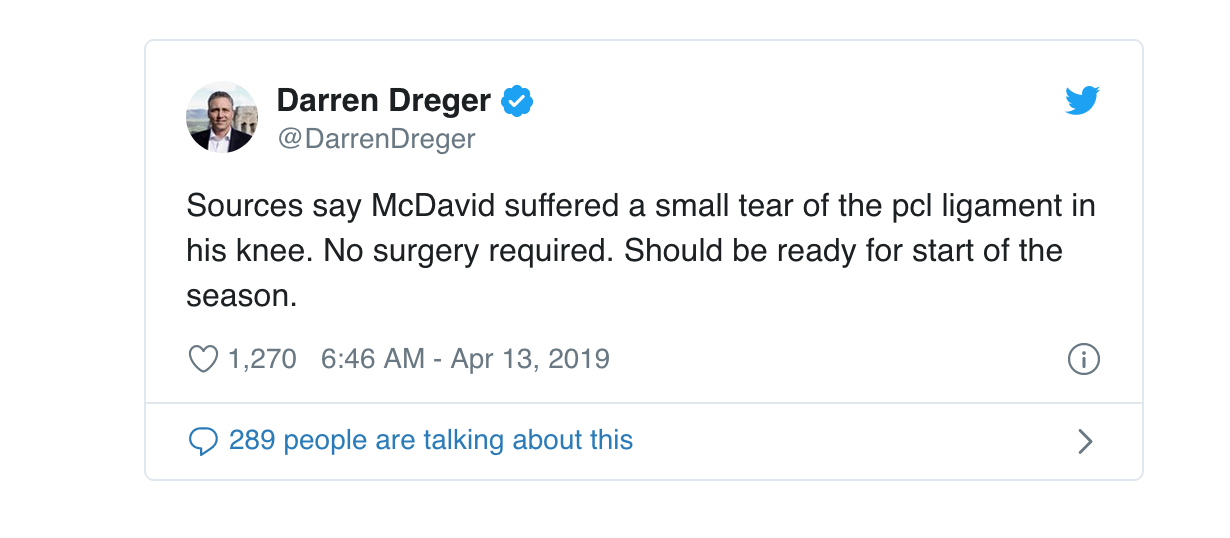Screen dimensions: 1230x538
Task: Click the number 289 in the footer
Action: click(x=251, y=440)
